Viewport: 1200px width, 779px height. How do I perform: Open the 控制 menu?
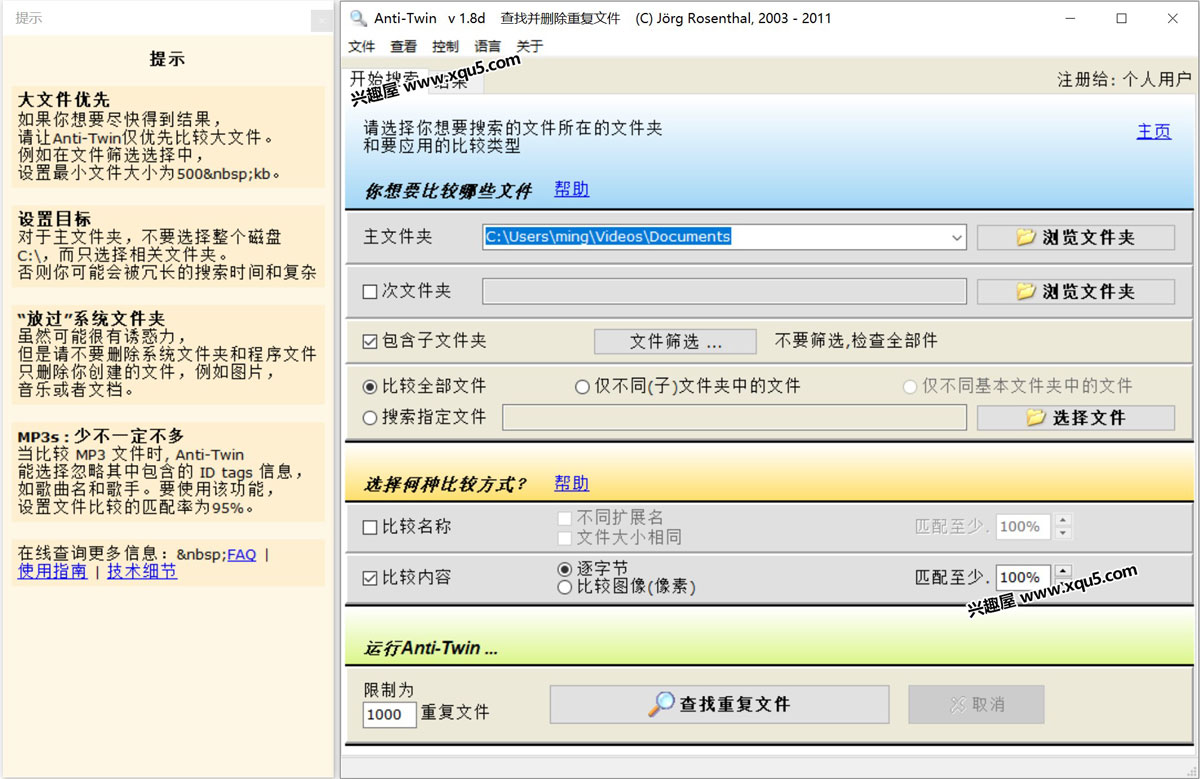coord(445,46)
